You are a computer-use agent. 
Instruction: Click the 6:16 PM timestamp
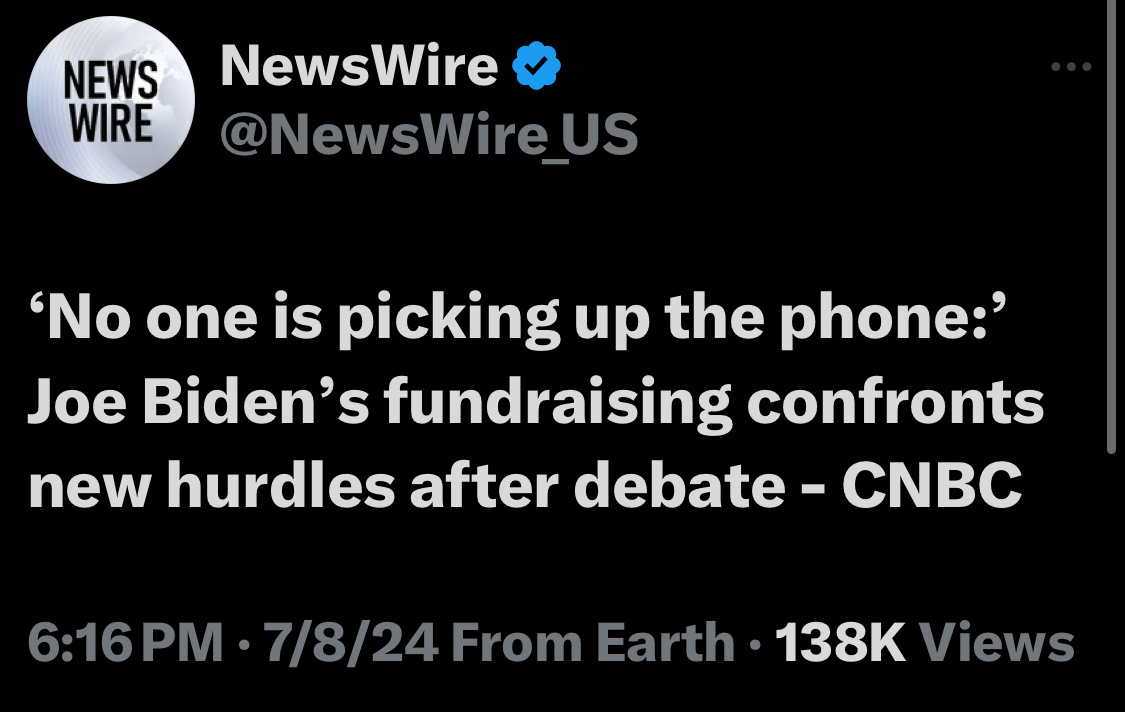pyautogui.click(x=125, y=643)
